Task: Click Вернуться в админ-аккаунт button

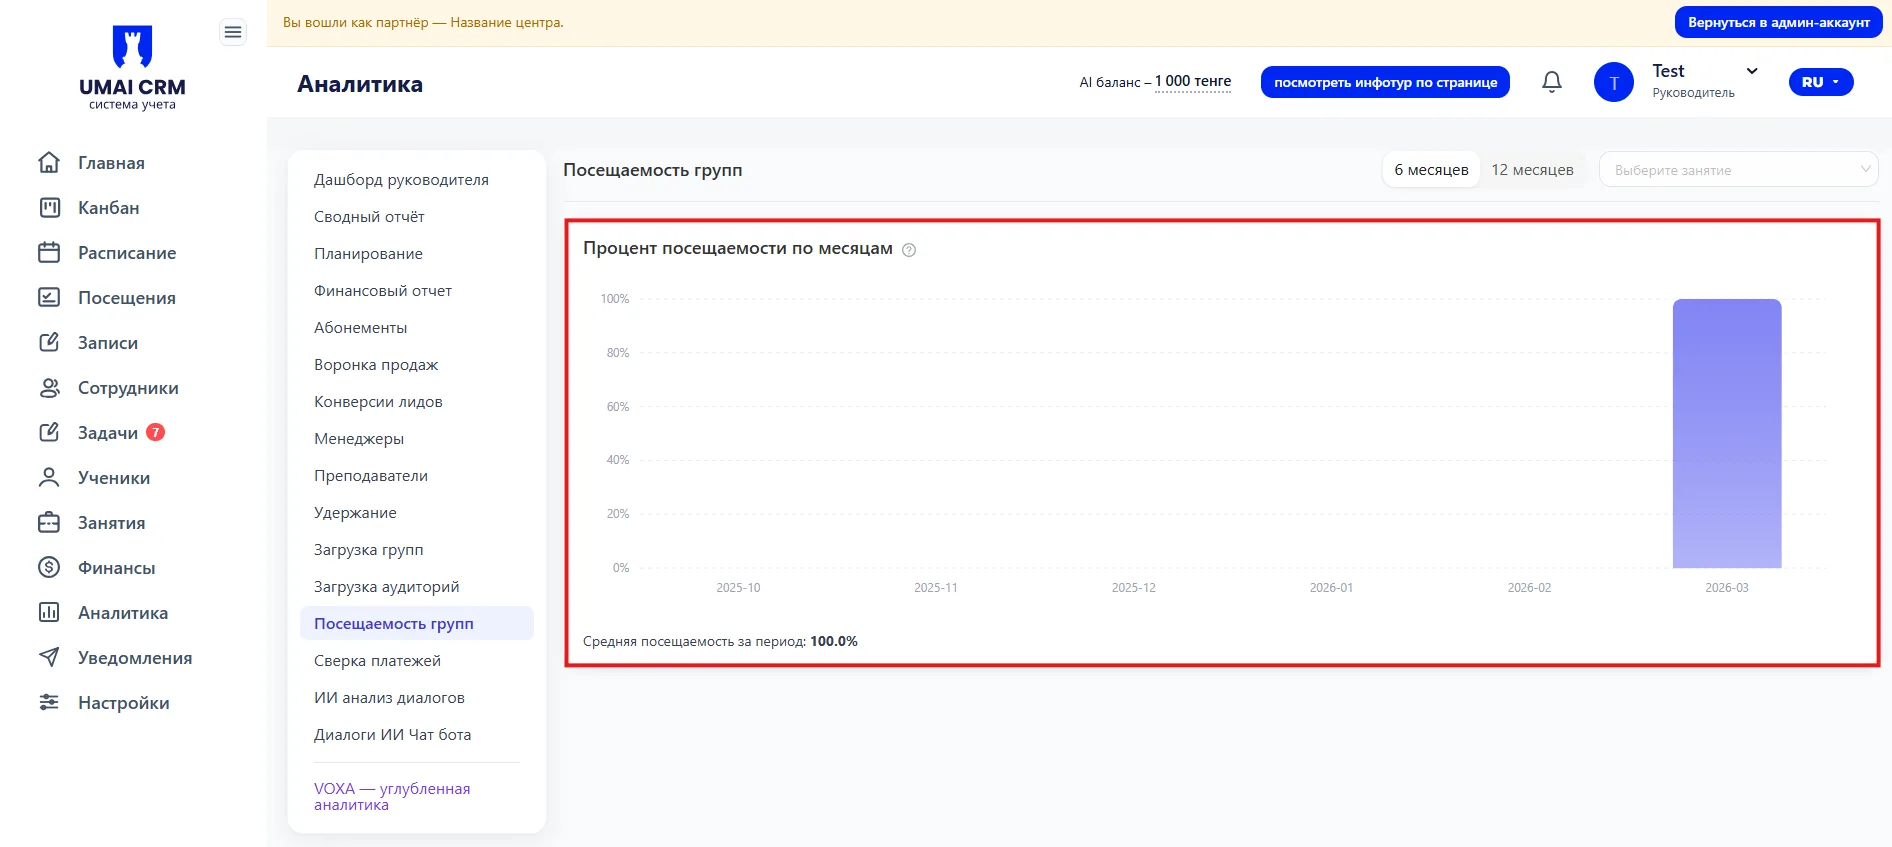Action: [1778, 22]
